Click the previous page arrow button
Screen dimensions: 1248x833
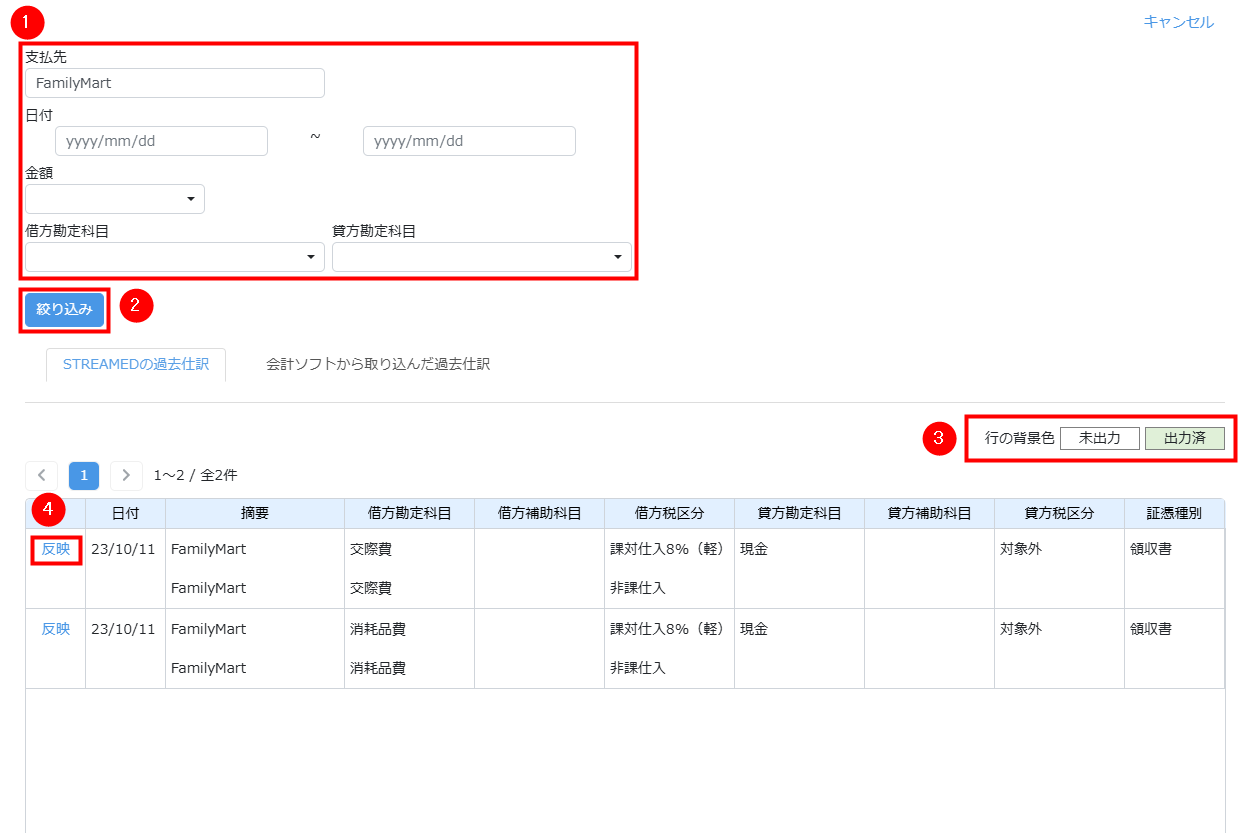coord(41,475)
